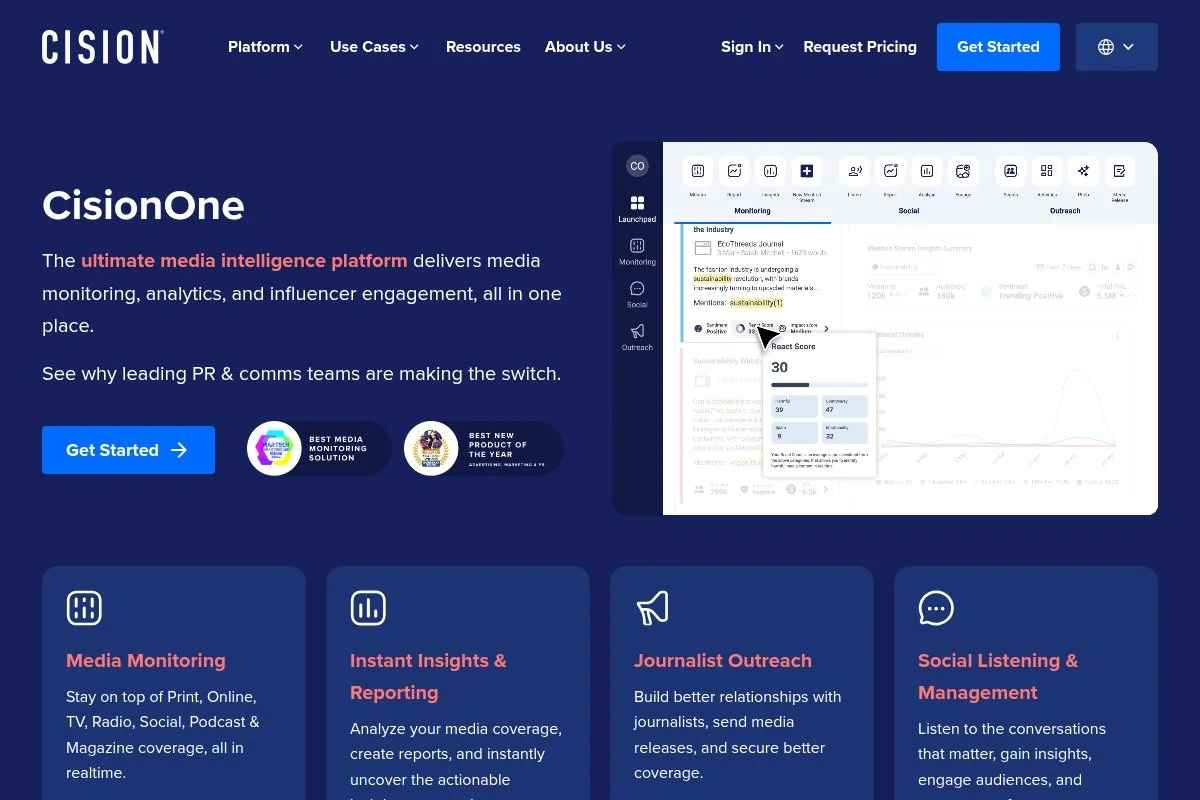Select the Social speech-bubble sidebar icon
Viewport: 1200px width, 800px height.
coord(638,288)
